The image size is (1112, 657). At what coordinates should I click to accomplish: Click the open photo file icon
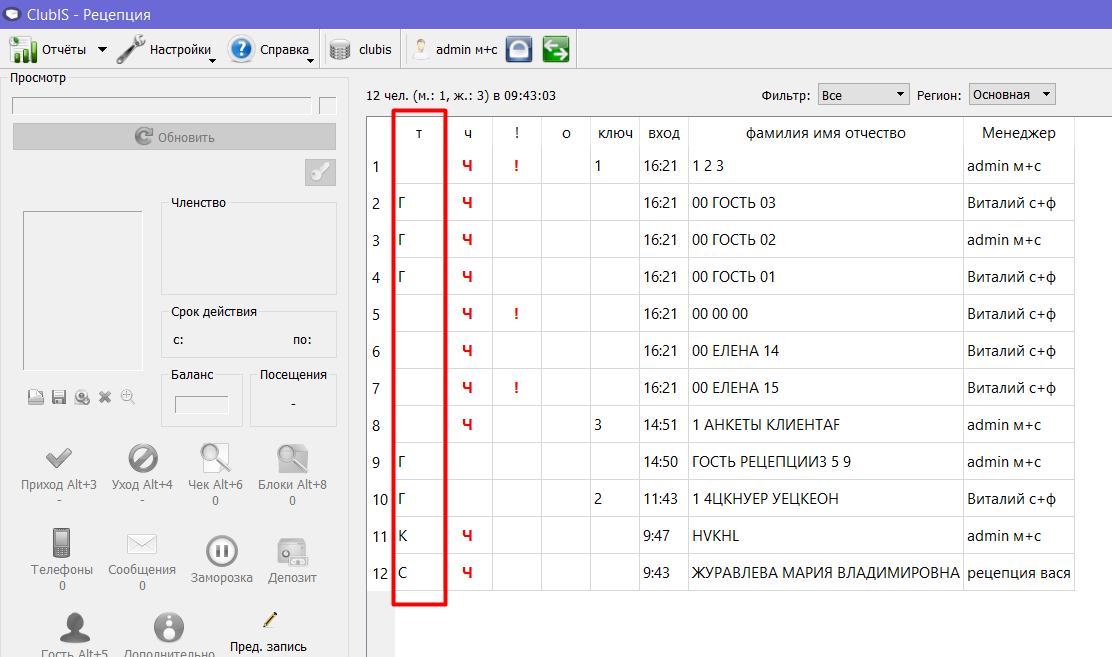point(35,397)
